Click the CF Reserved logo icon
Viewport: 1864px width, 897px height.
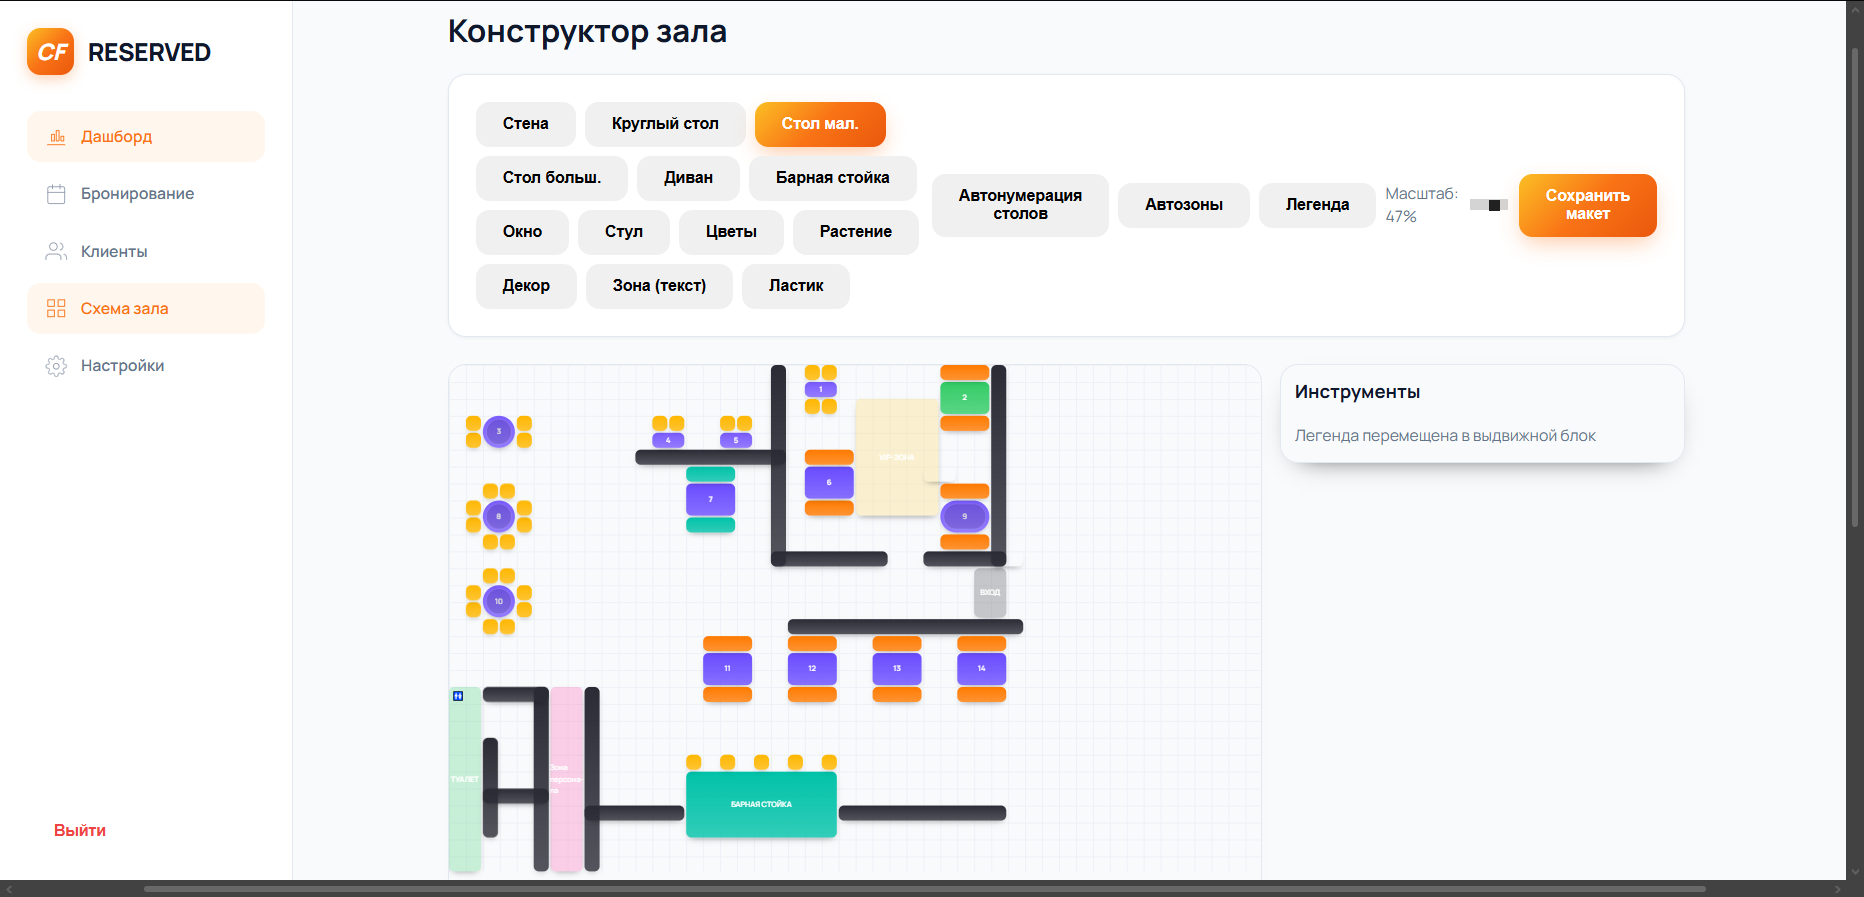click(51, 52)
